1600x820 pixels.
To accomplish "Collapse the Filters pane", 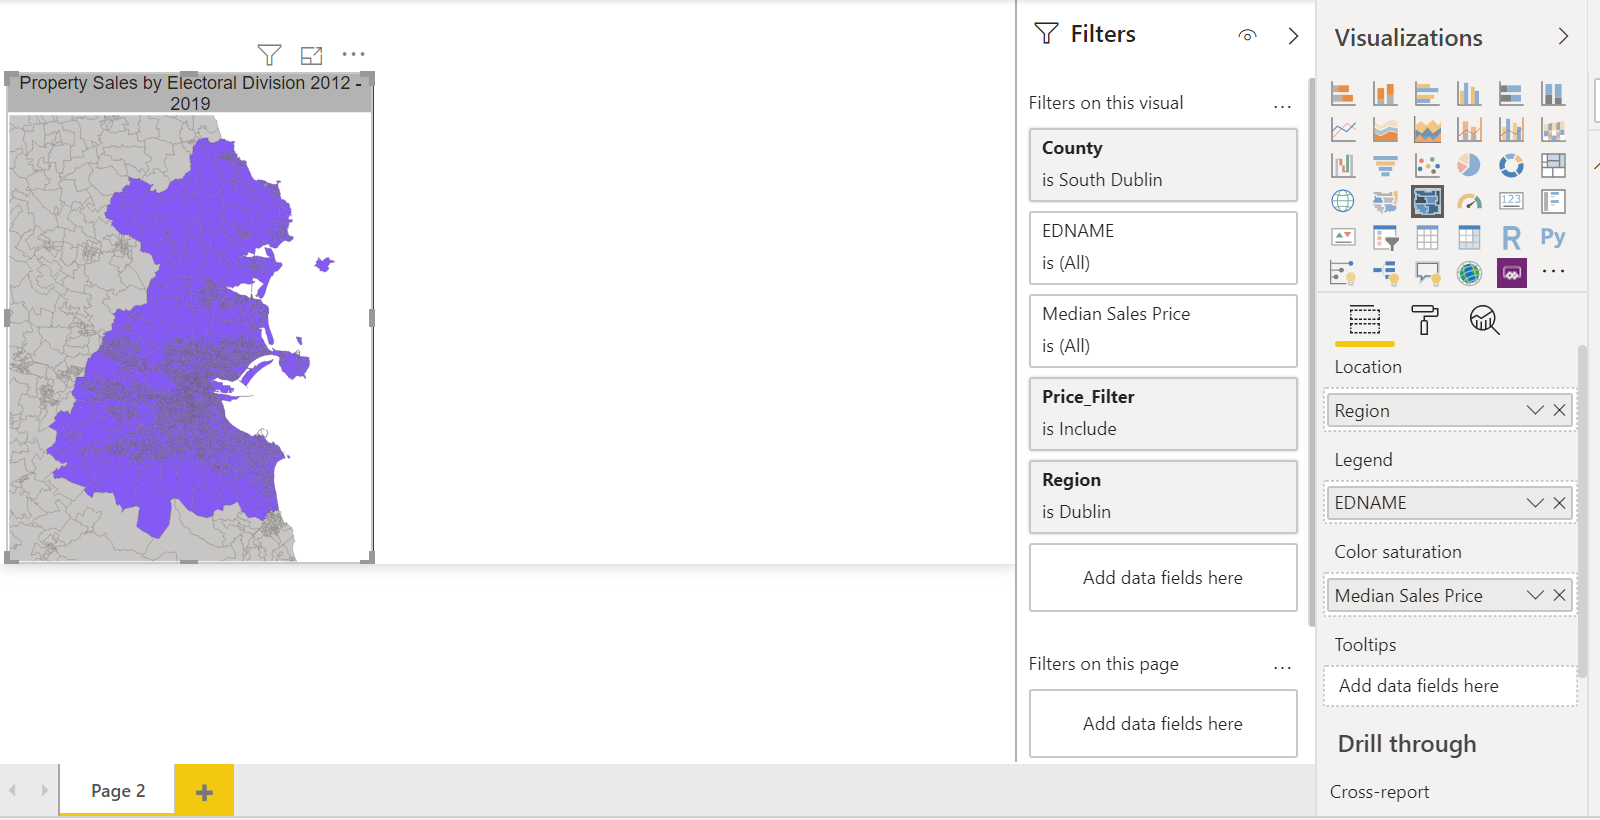I will pos(1293,36).
